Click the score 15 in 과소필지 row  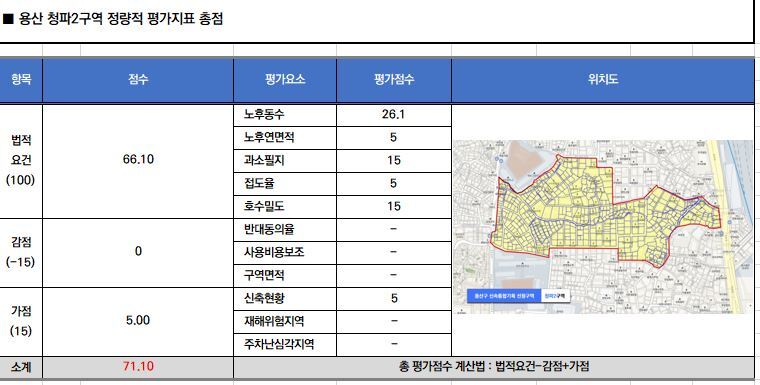(394, 161)
